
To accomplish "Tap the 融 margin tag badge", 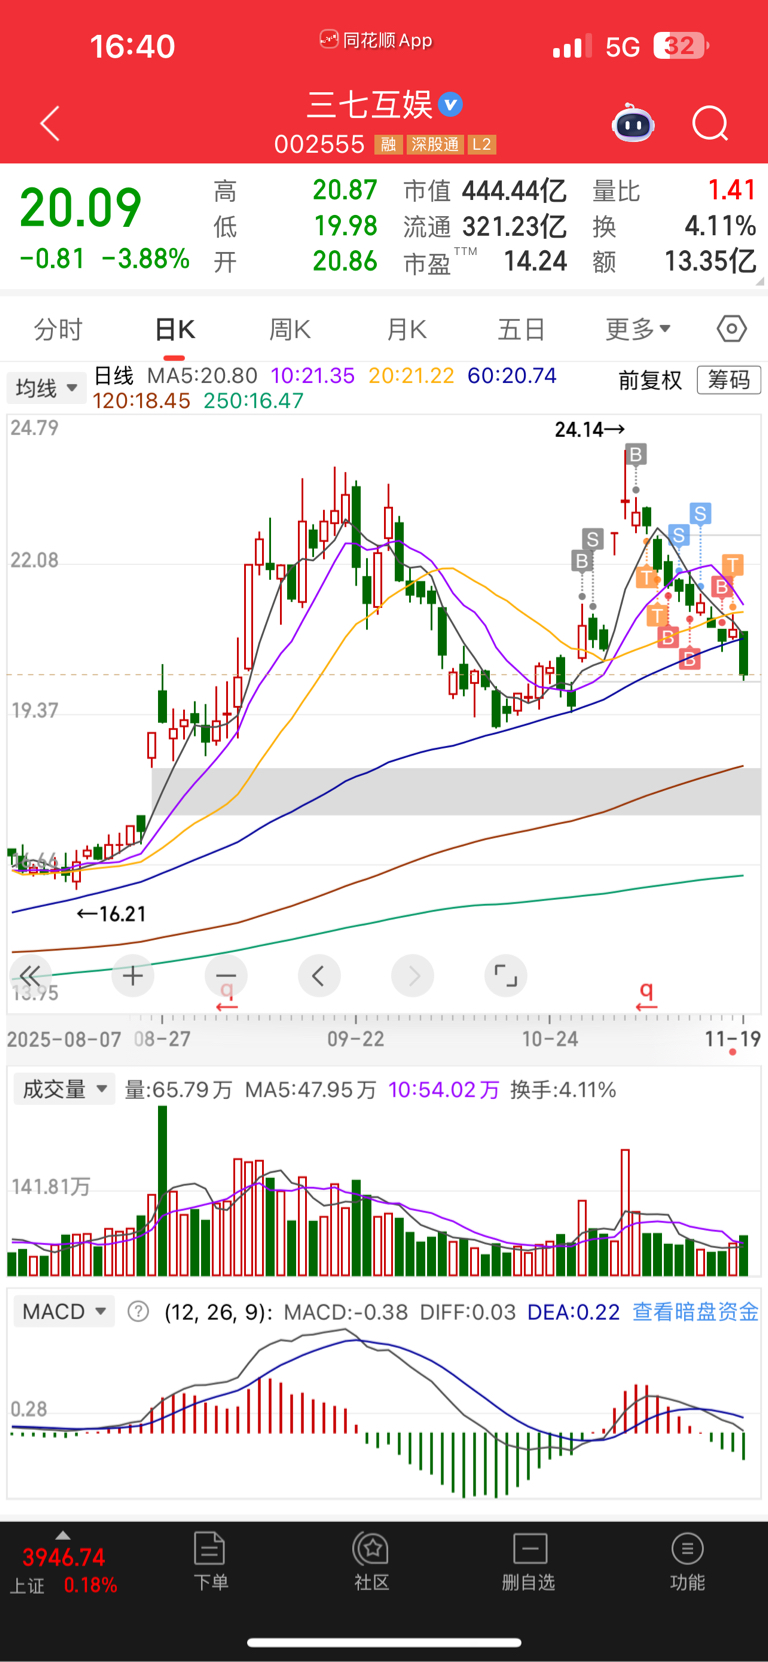I will (x=388, y=145).
